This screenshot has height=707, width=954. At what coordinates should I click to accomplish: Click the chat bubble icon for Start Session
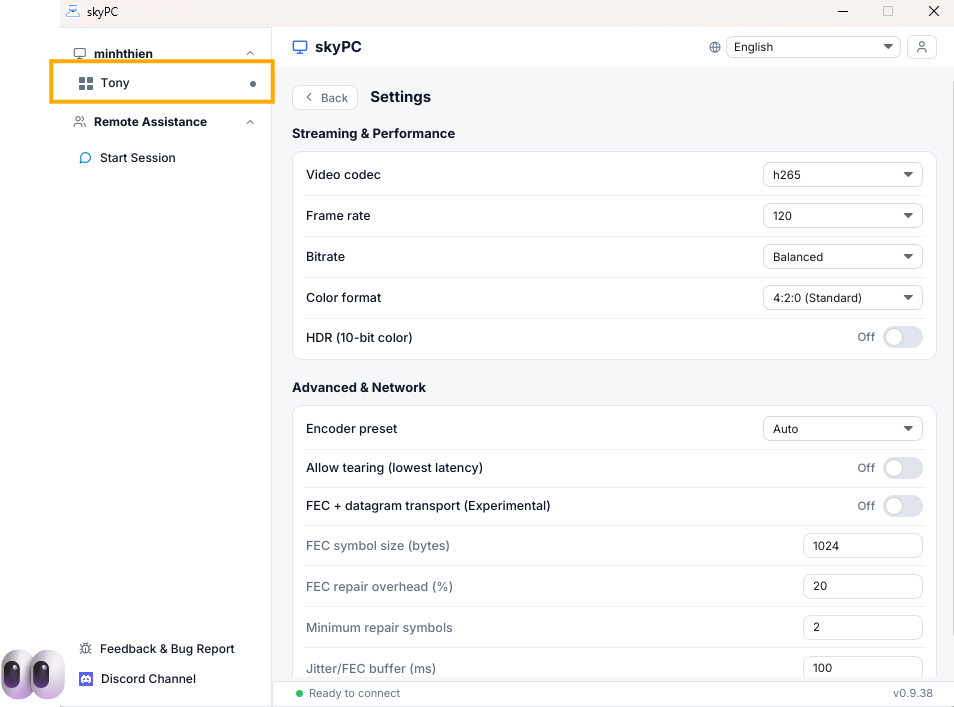[x=85, y=158]
